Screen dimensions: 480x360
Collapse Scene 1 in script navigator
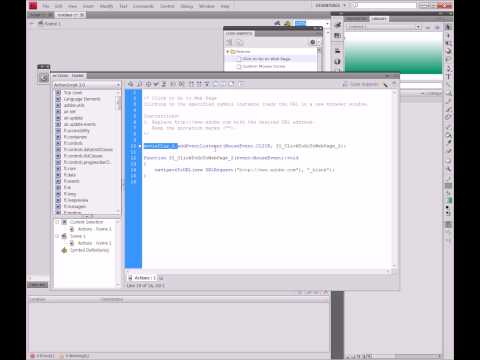point(57,236)
